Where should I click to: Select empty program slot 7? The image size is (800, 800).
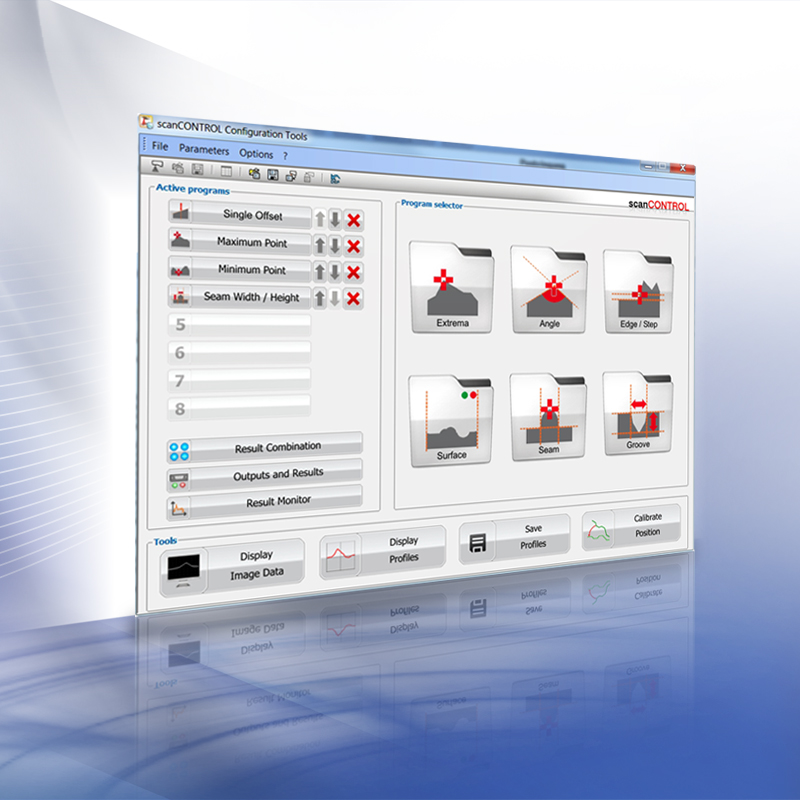[x=239, y=380]
